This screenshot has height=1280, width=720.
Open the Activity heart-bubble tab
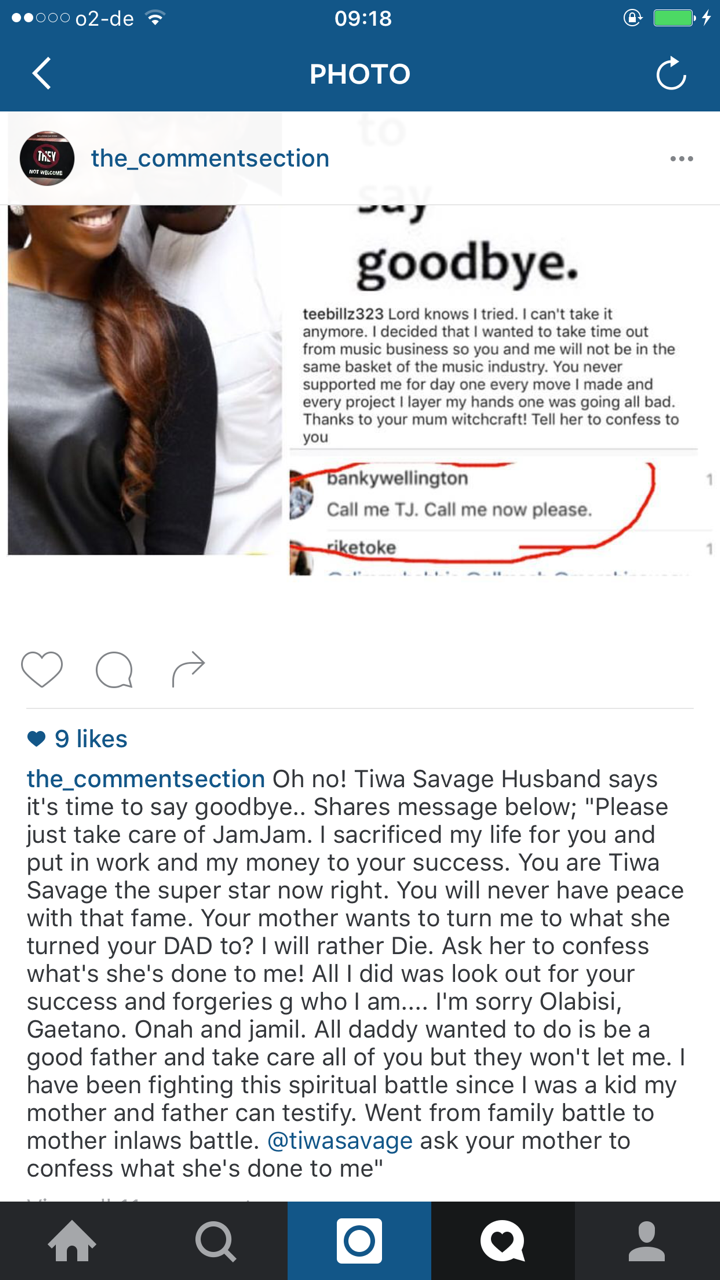503,1242
